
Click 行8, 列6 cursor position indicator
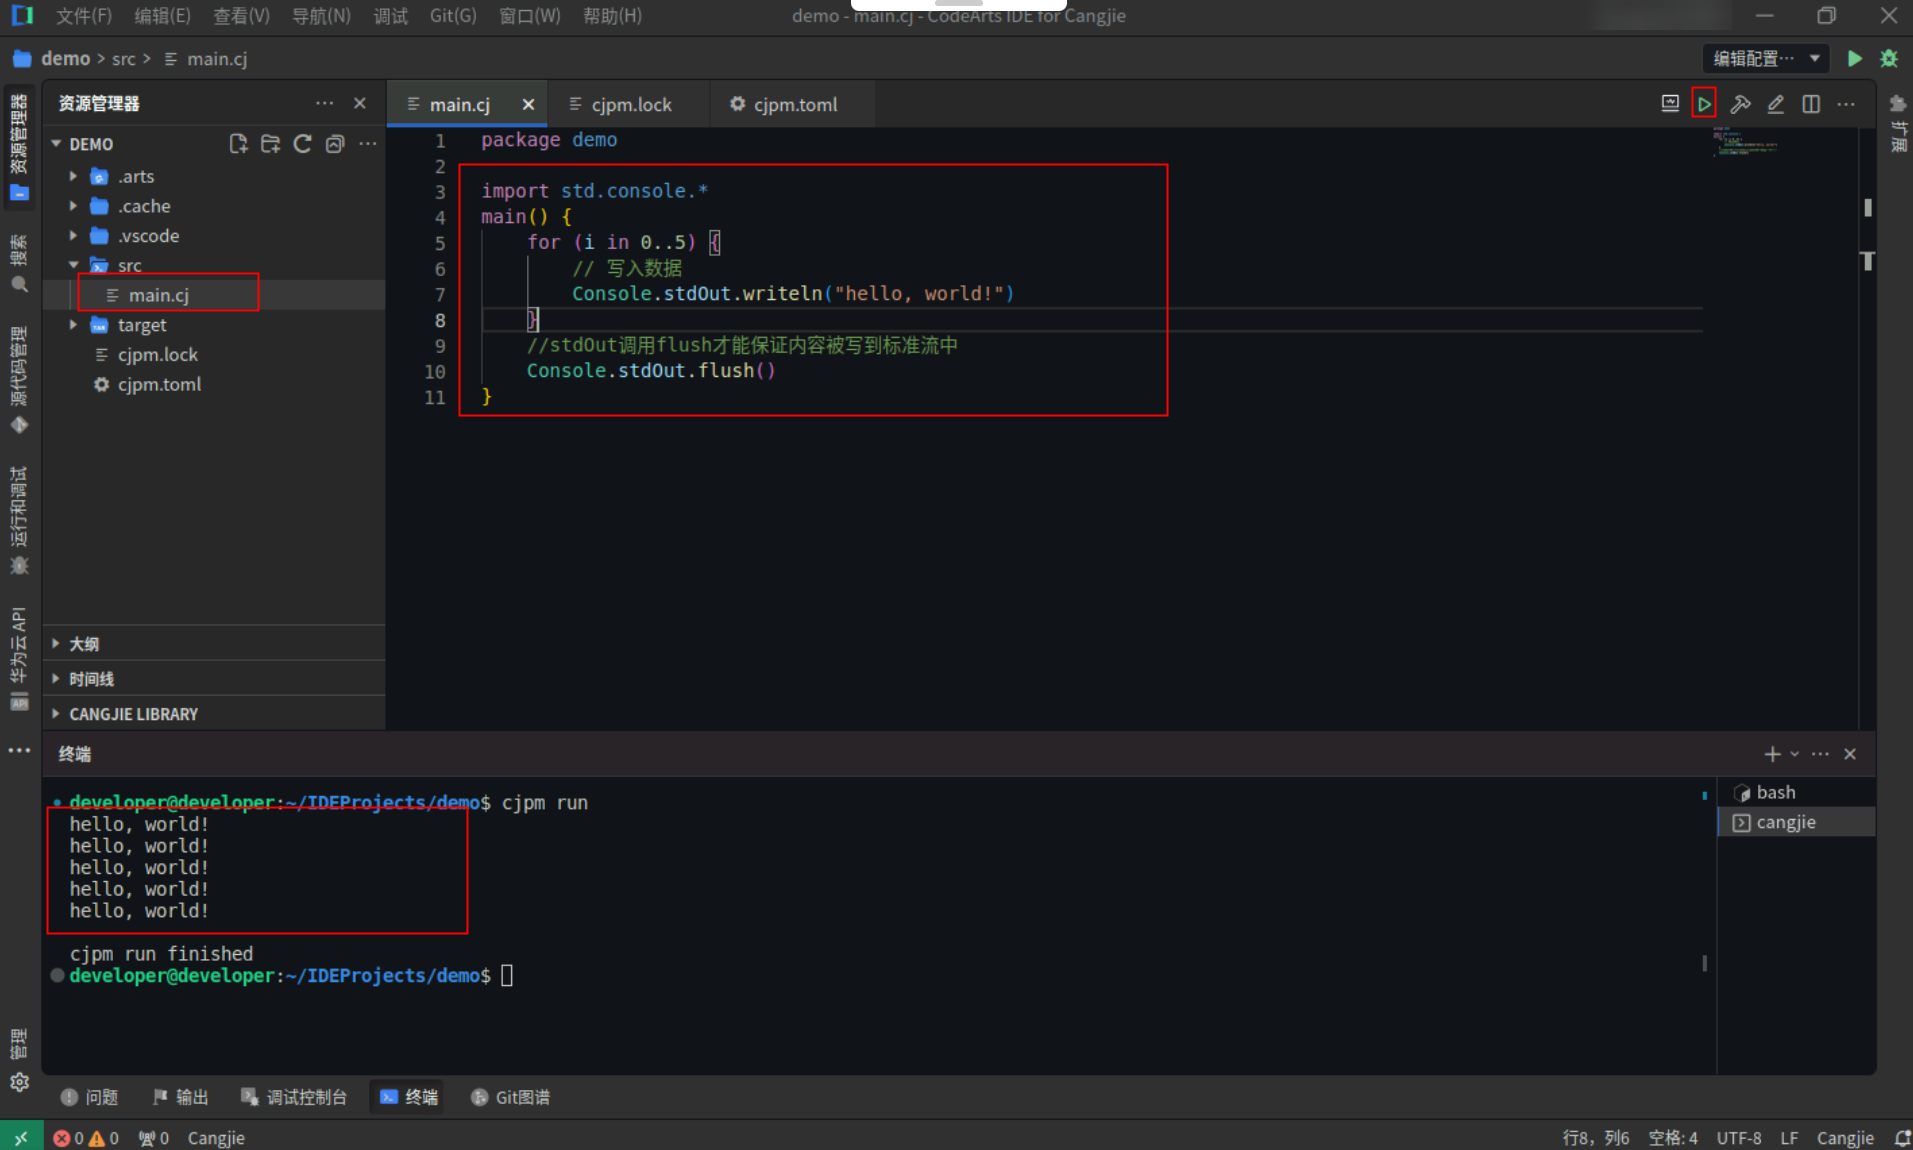[1596, 1138]
